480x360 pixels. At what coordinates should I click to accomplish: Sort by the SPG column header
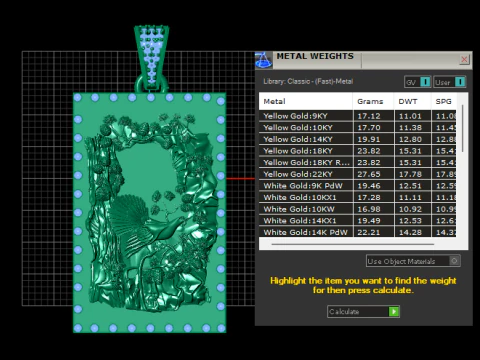[444, 101]
